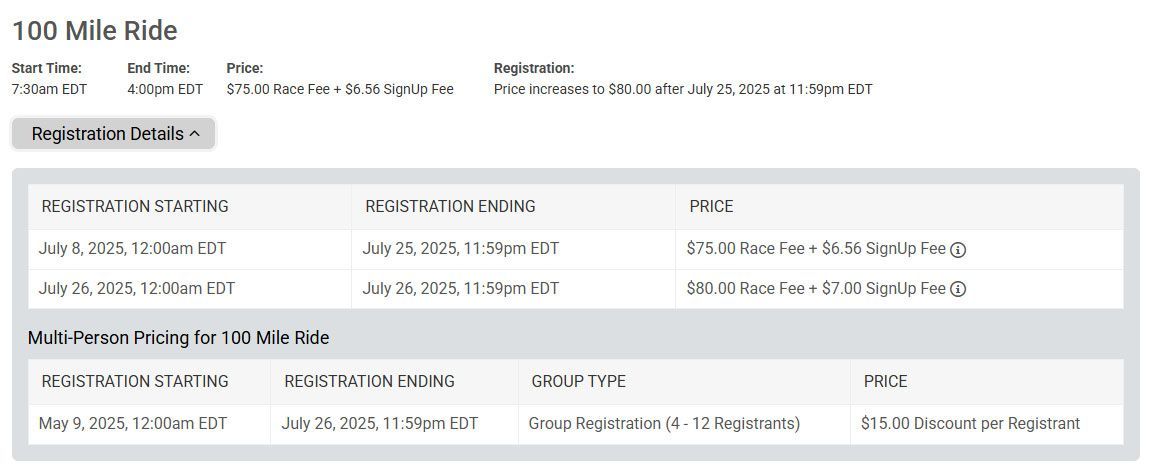Click the $80.00 Race Fee table cell
Screen dimensions: 1151x475
pos(899,289)
